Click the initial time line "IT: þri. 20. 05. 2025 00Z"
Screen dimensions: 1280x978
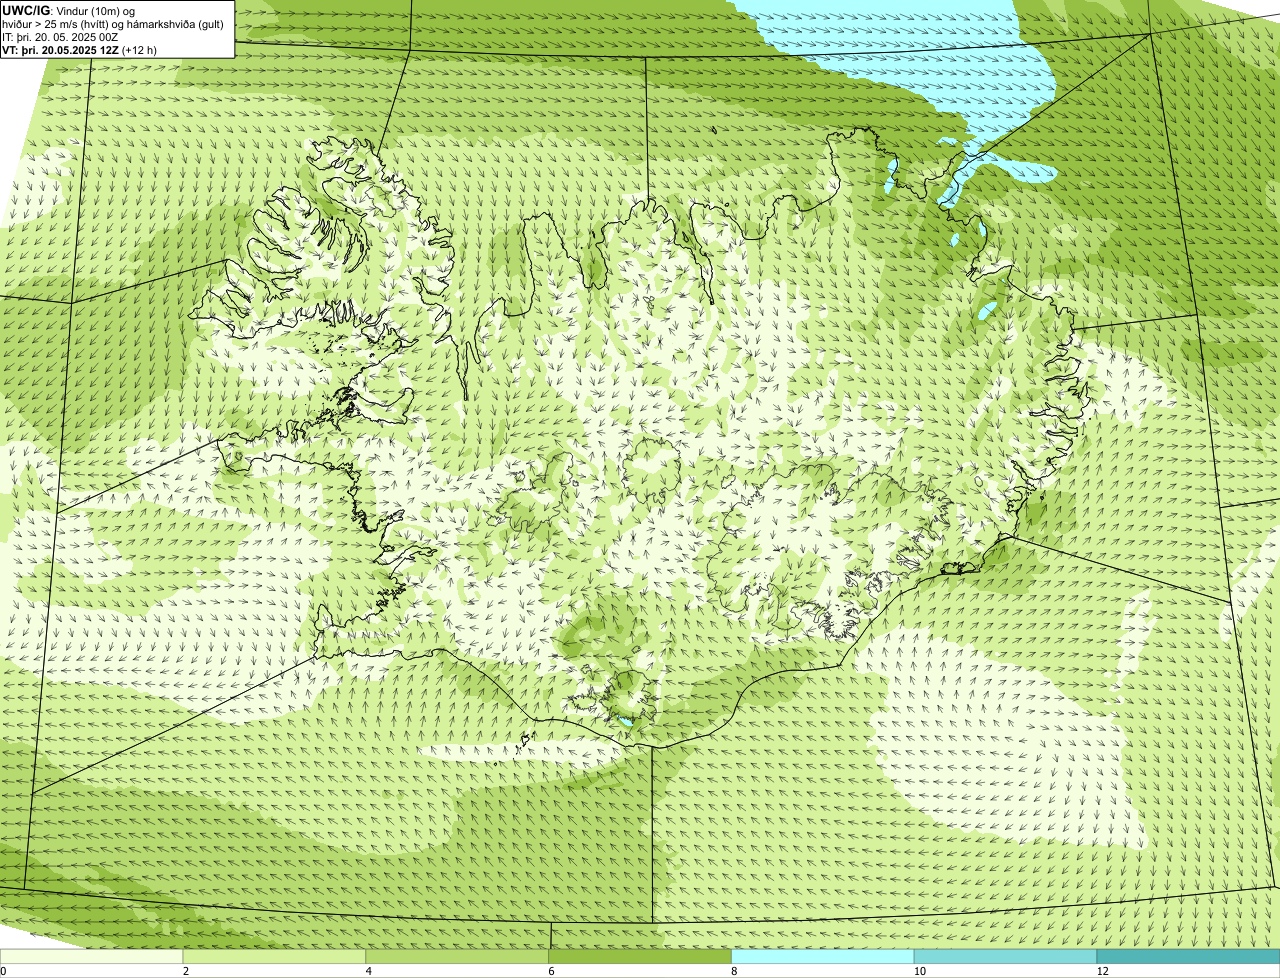pyautogui.click(x=60, y=37)
